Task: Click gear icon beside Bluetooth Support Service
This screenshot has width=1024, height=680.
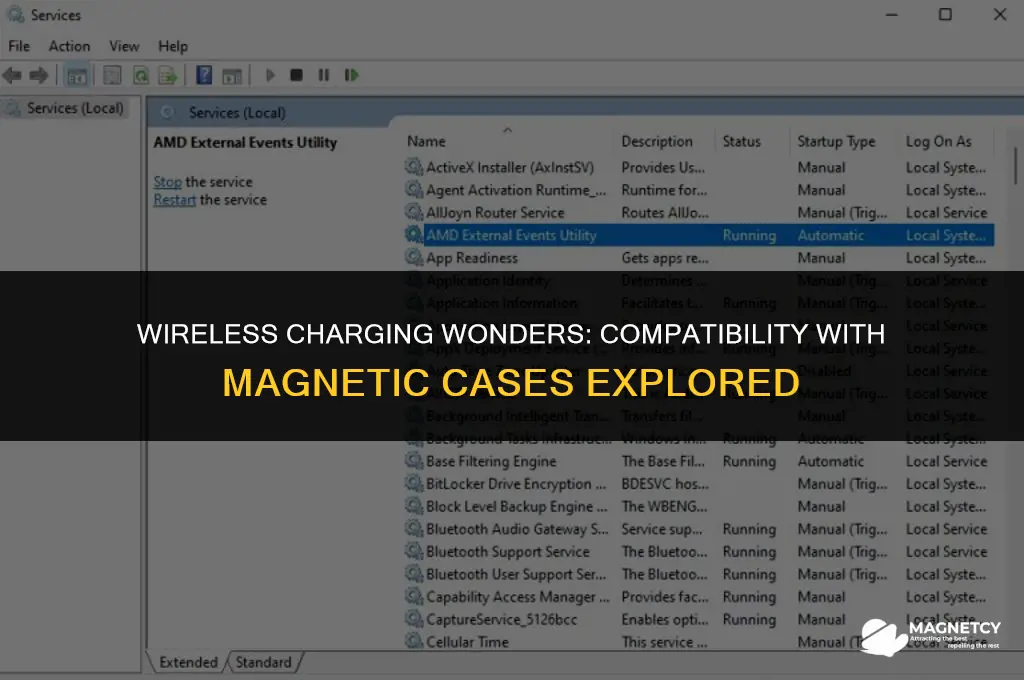Action: point(413,551)
